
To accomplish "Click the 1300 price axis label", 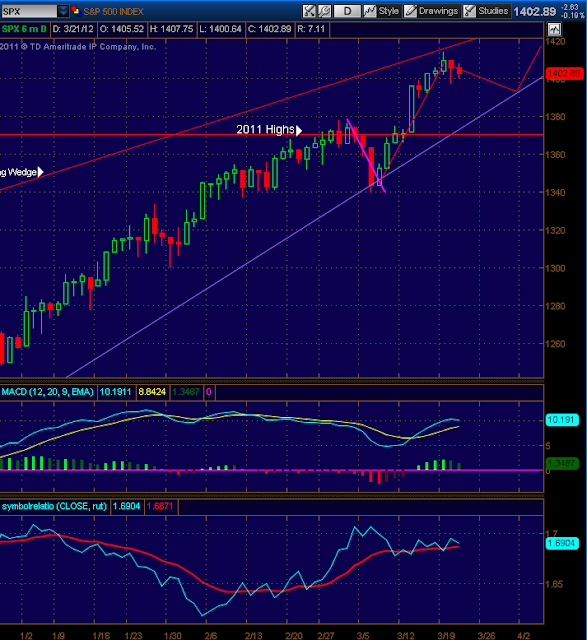I will point(556,268).
